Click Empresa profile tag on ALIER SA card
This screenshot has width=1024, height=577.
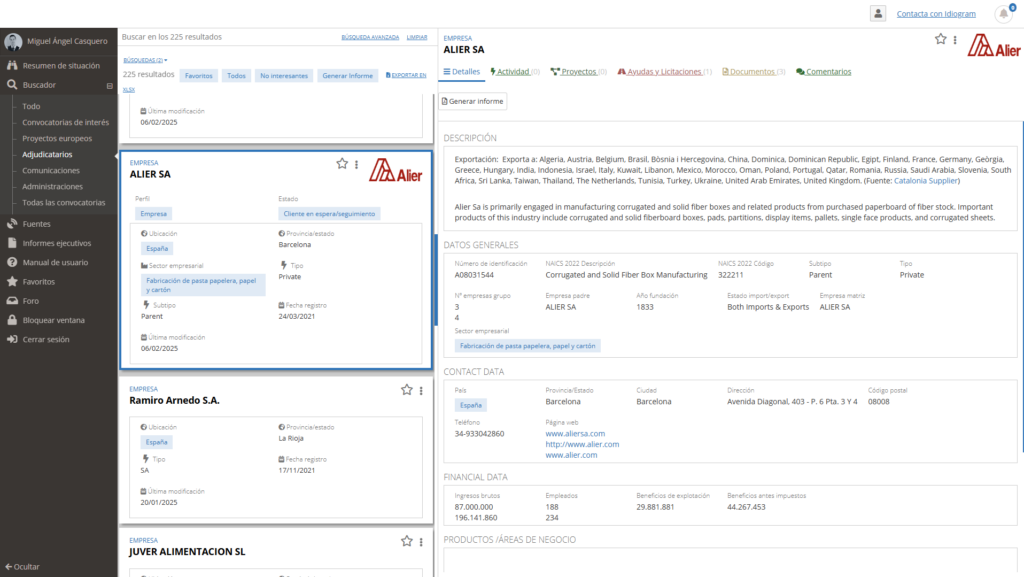(153, 213)
